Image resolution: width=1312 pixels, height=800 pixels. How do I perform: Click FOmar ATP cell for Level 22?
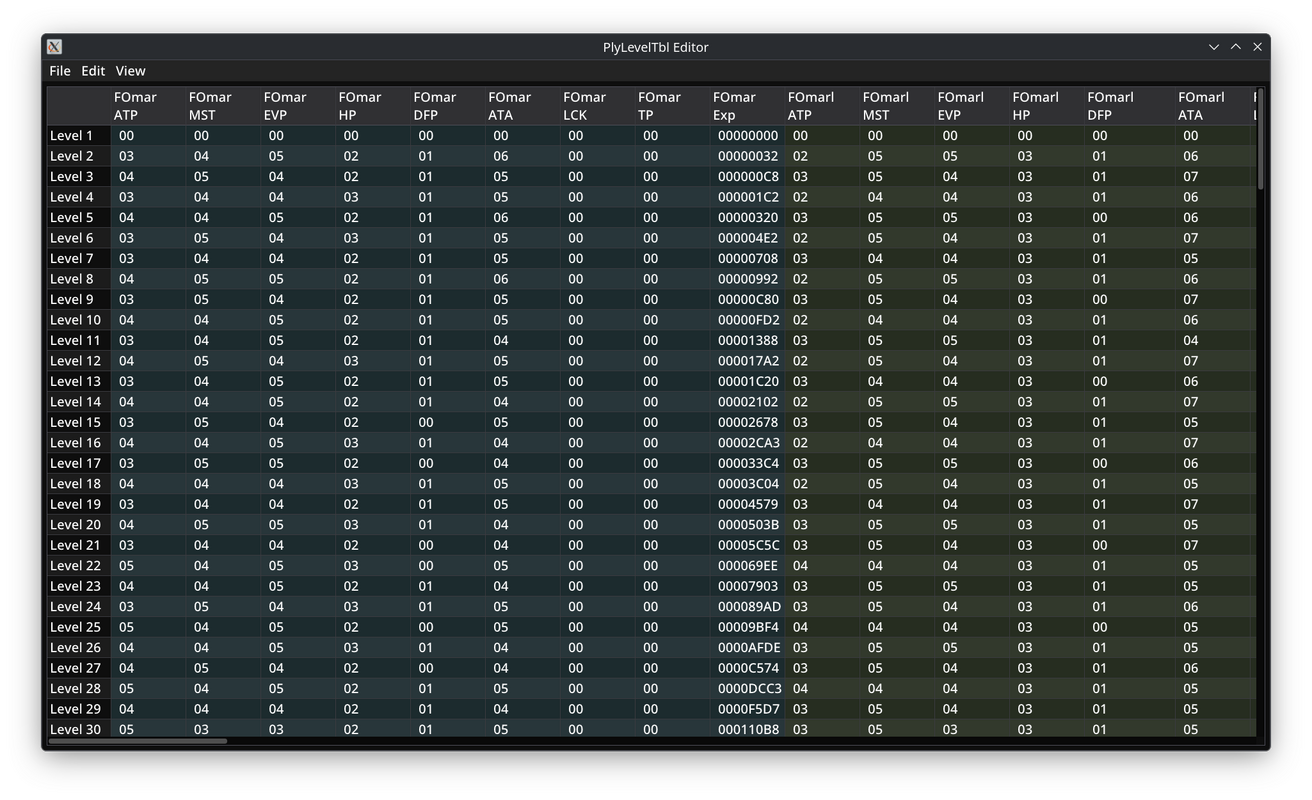(147, 566)
